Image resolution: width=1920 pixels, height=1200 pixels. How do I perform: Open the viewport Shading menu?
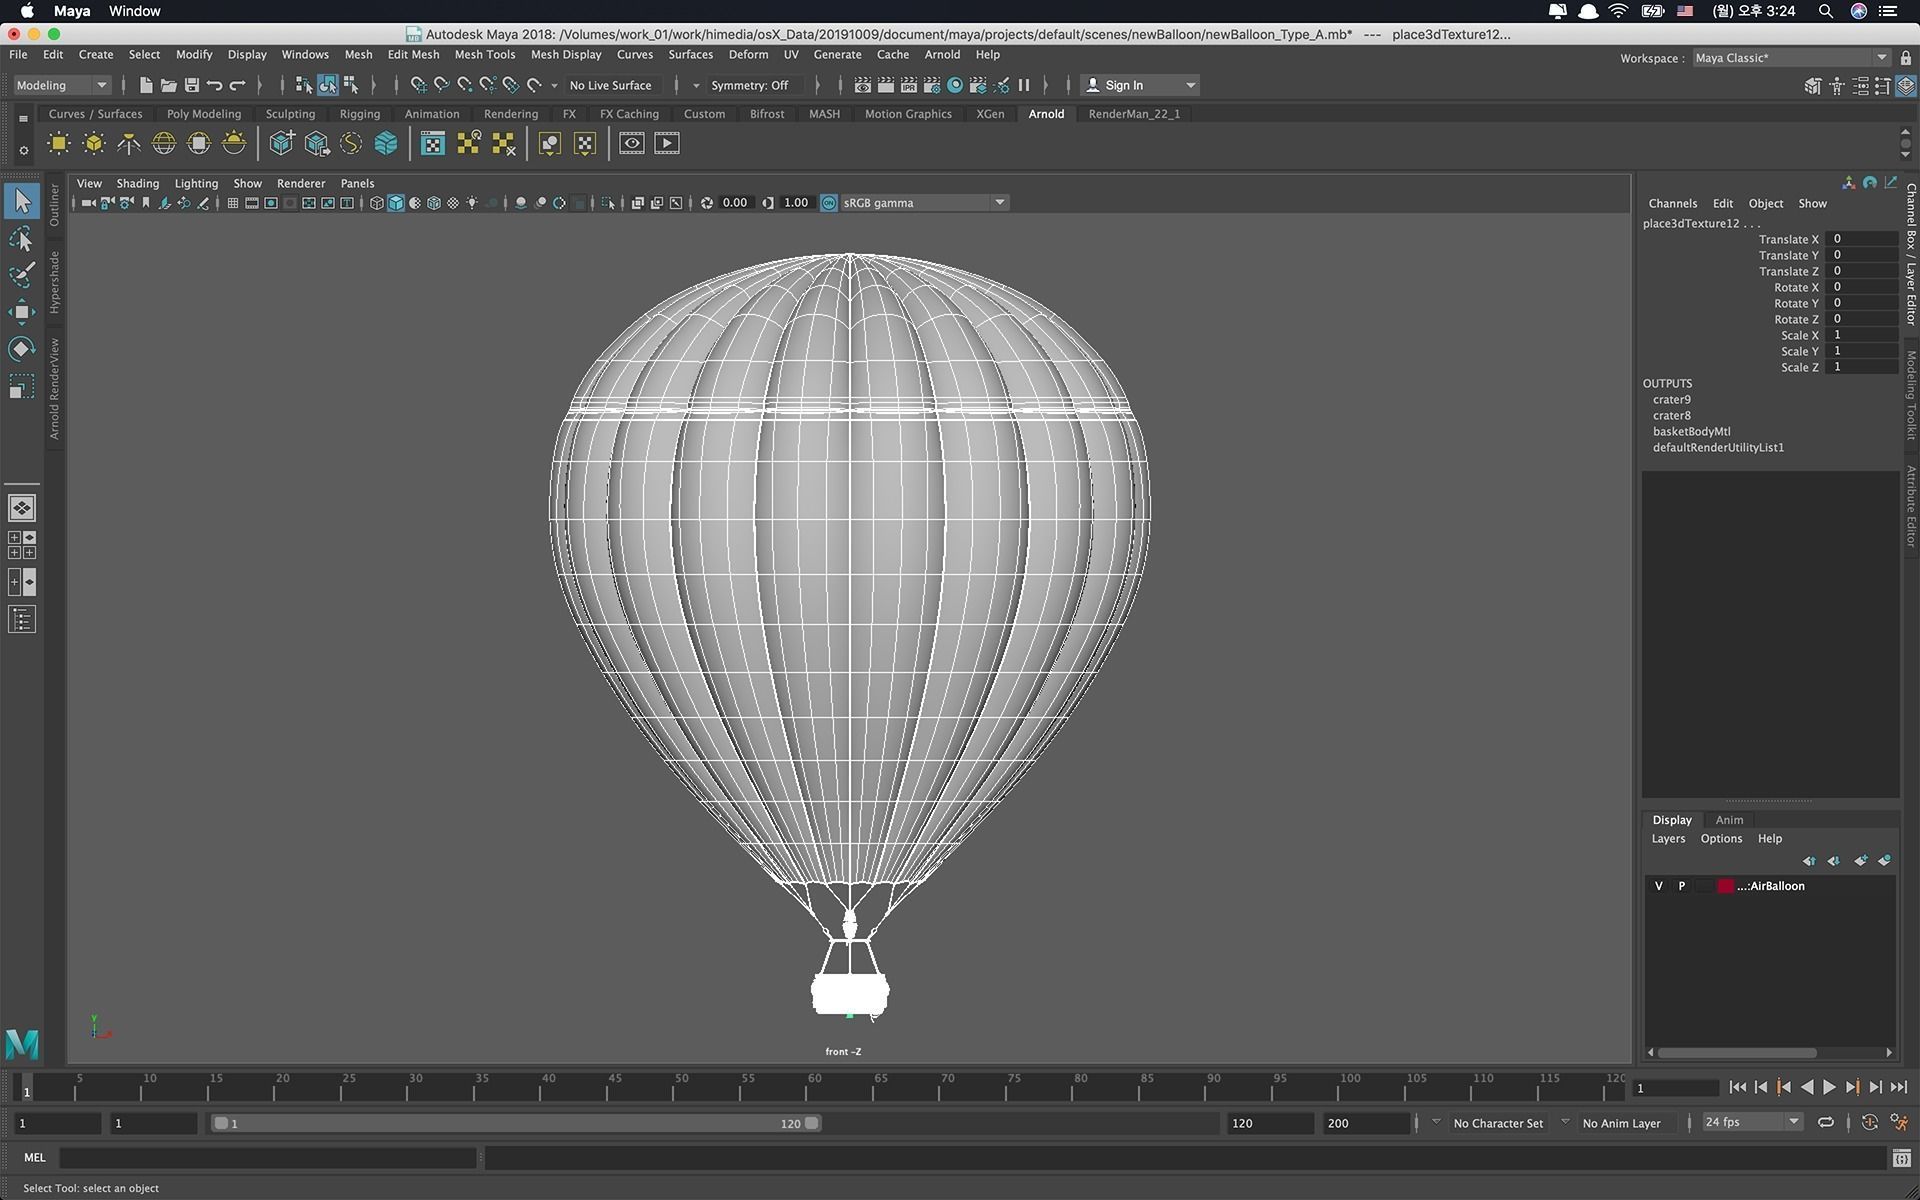tap(137, 183)
